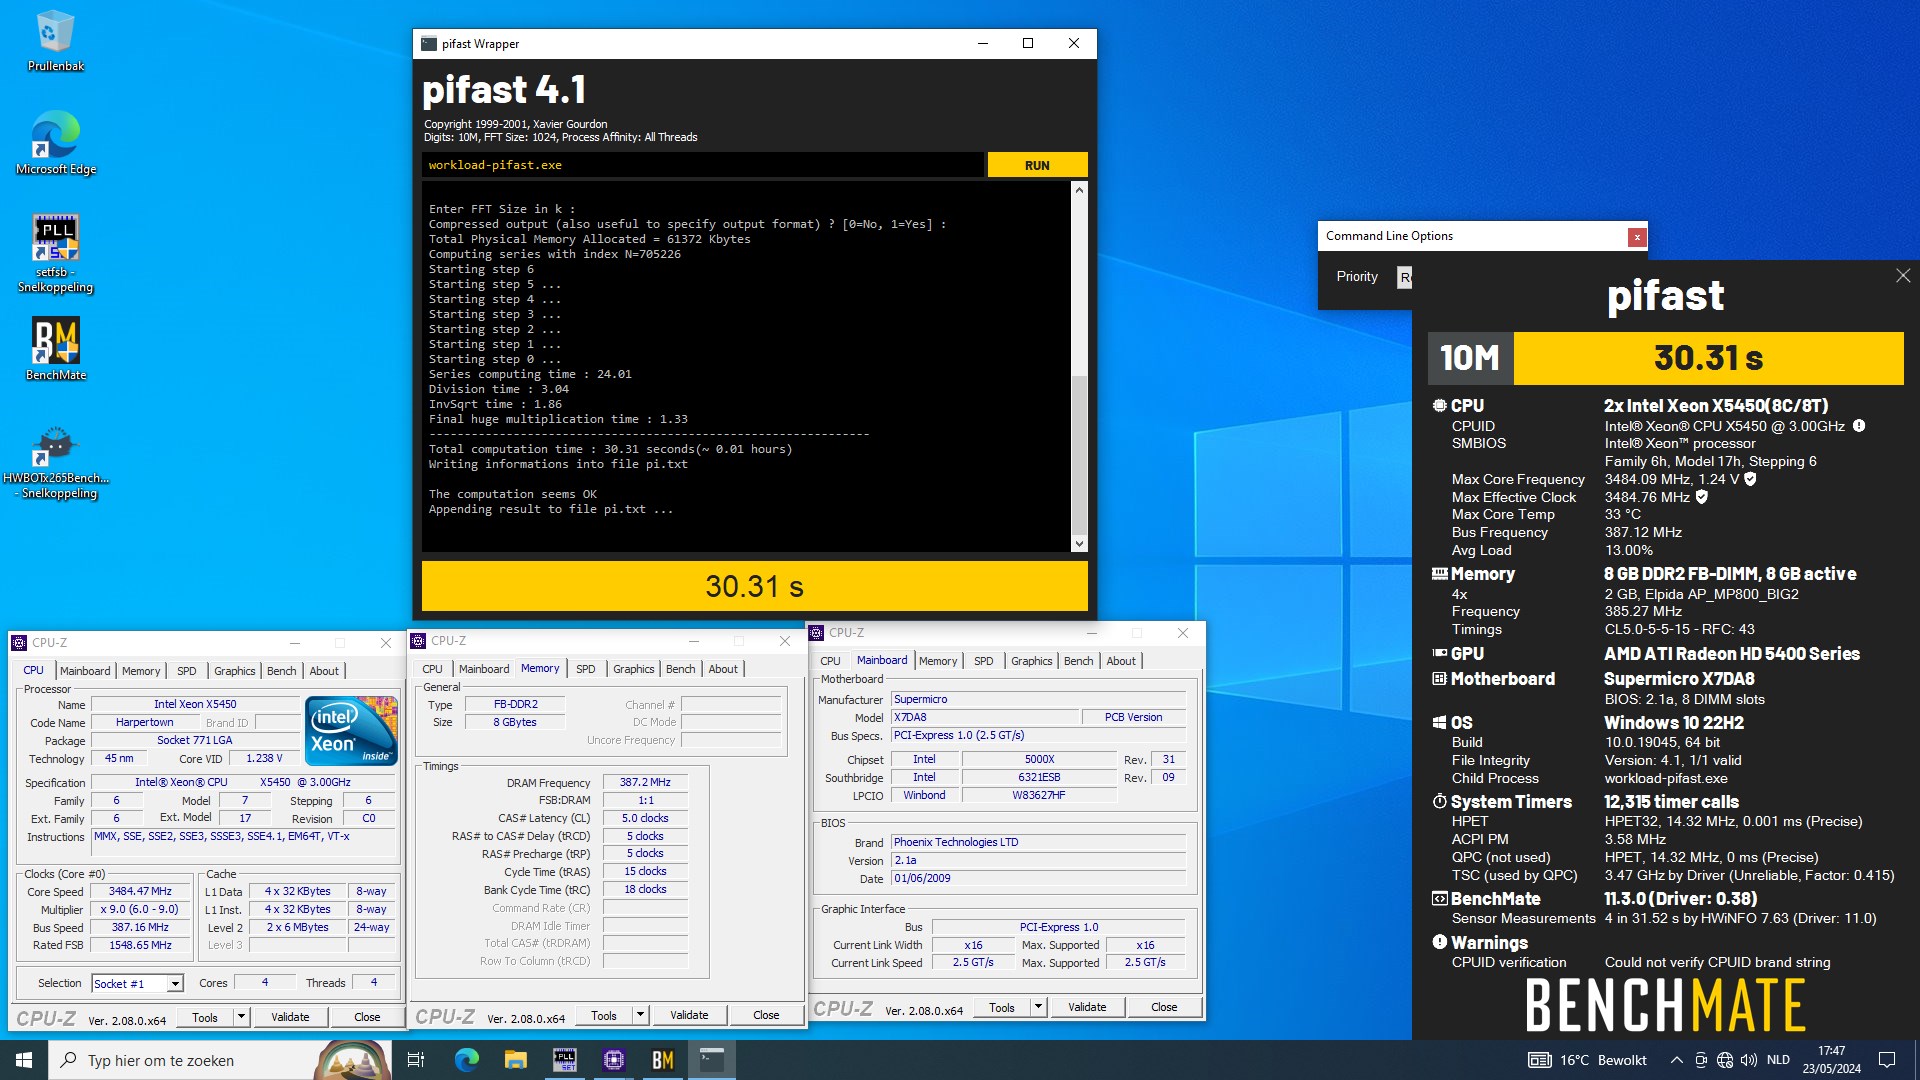Switch to pifast console taskbar app
1920x1080 pixels.
(711, 1060)
